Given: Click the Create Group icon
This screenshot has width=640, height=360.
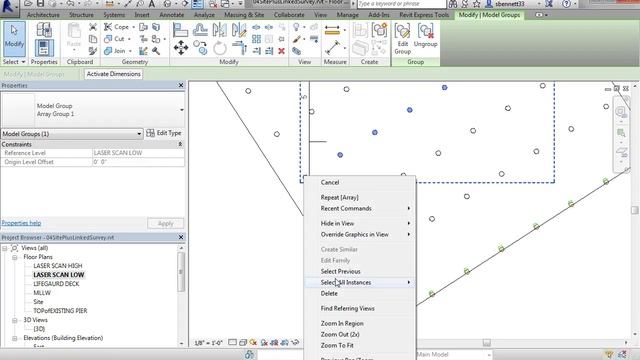Looking at the screenshot, I should 380,30.
